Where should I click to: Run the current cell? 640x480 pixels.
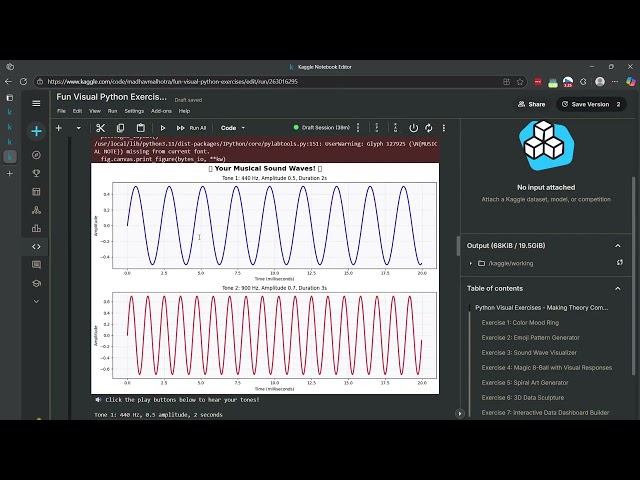click(162, 128)
